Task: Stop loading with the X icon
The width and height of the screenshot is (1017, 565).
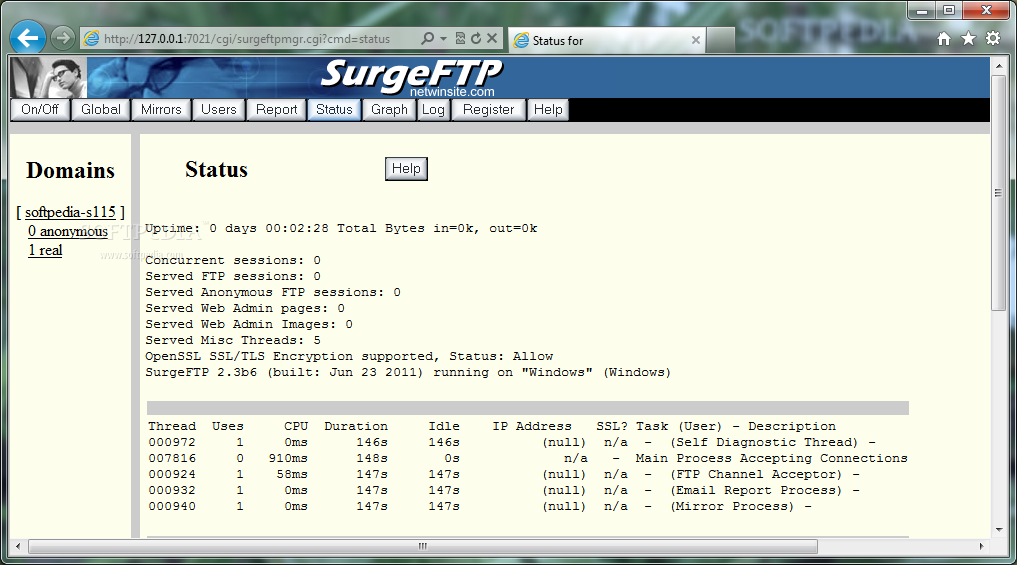Action: [492, 38]
